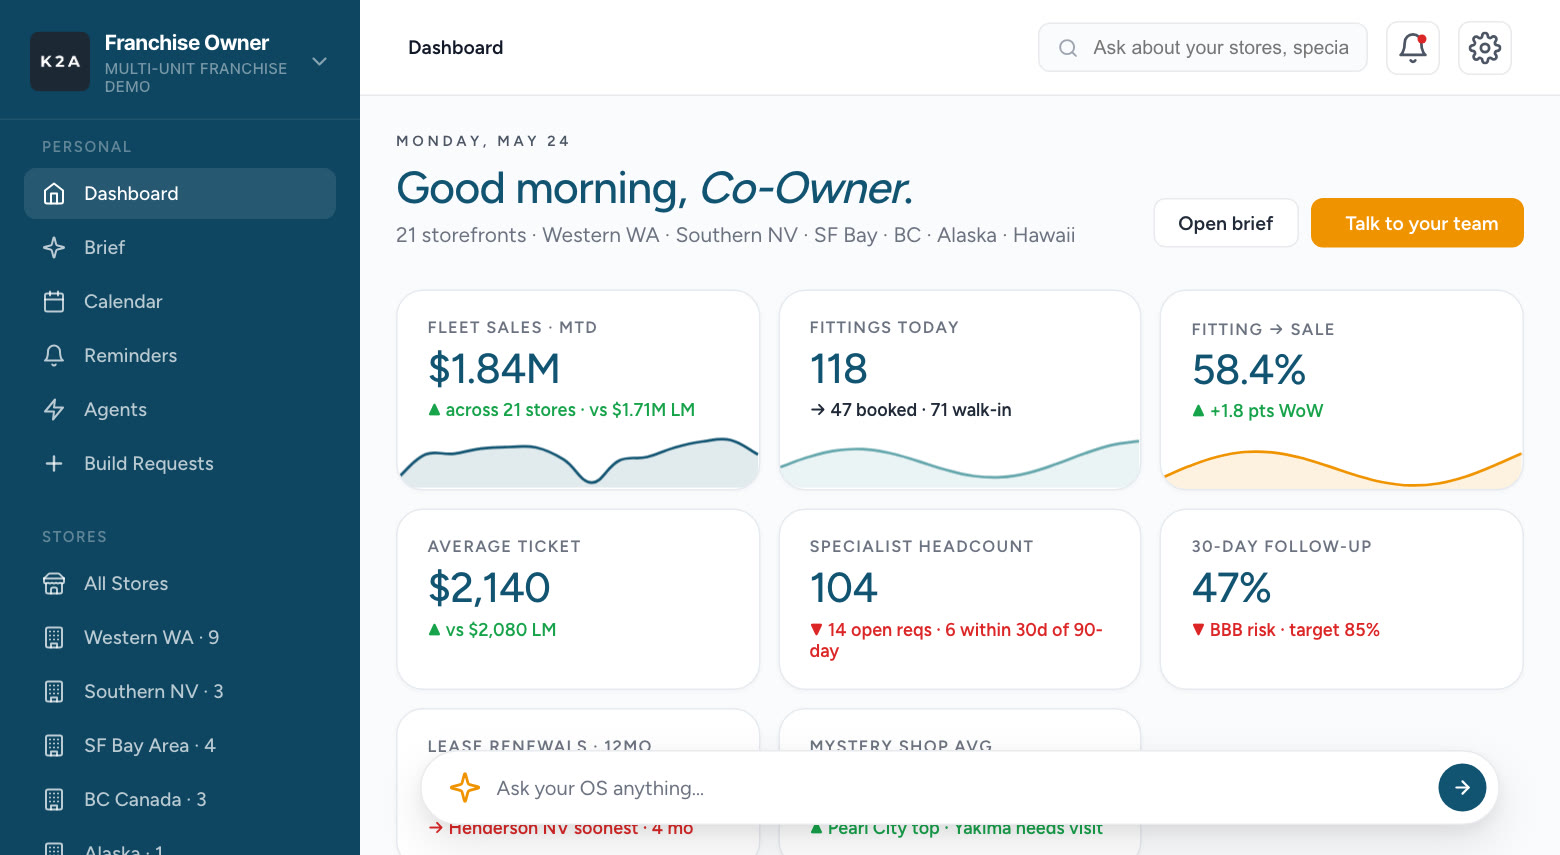Open SF Bay Area · 4 store group
The height and width of the screenshot is (855, 1560).
(180, 746)
